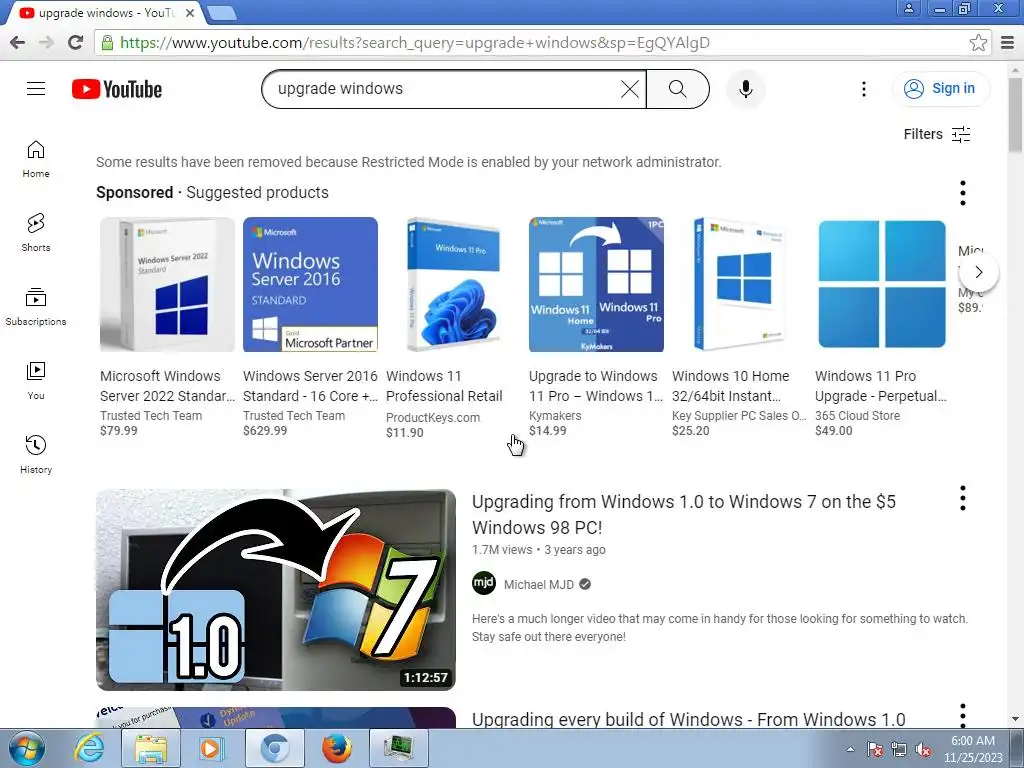
Task: Open video titled Upgrading from Windows 1.0
Action: coord(684,515)
